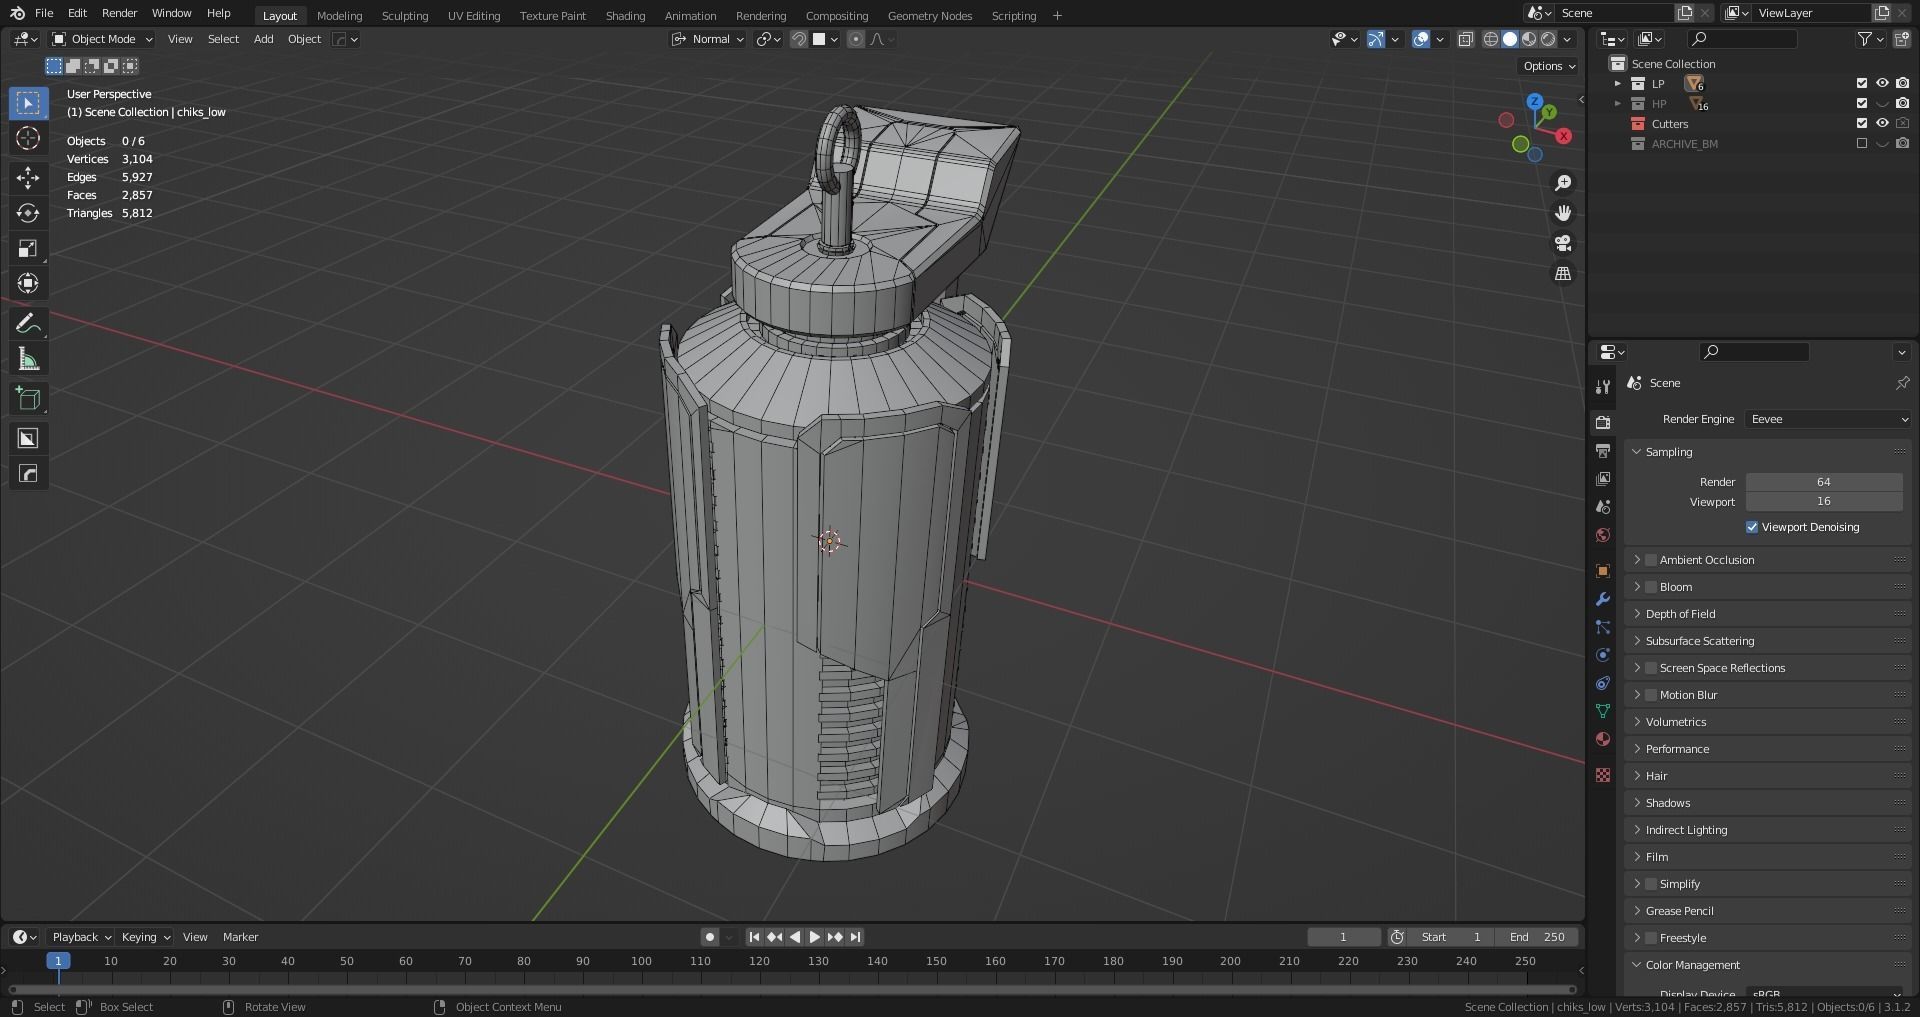Switch to the Shading workspace tab
1920x1017 pixels.
coord(625,16)
